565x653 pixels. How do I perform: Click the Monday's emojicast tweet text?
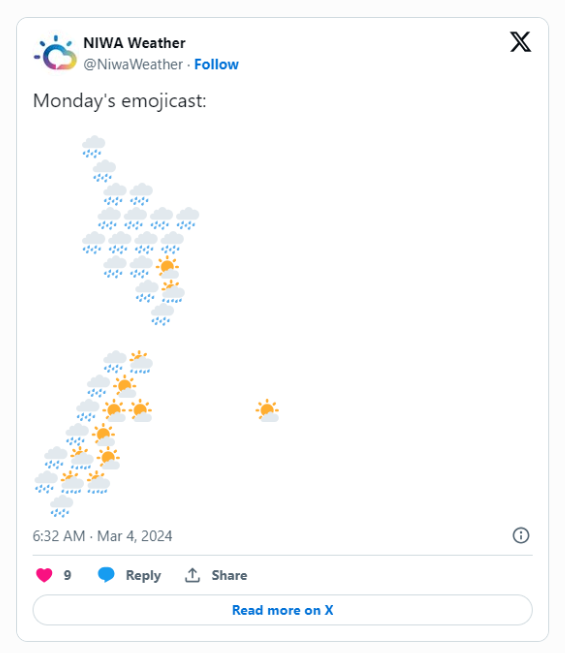[120, 101]
